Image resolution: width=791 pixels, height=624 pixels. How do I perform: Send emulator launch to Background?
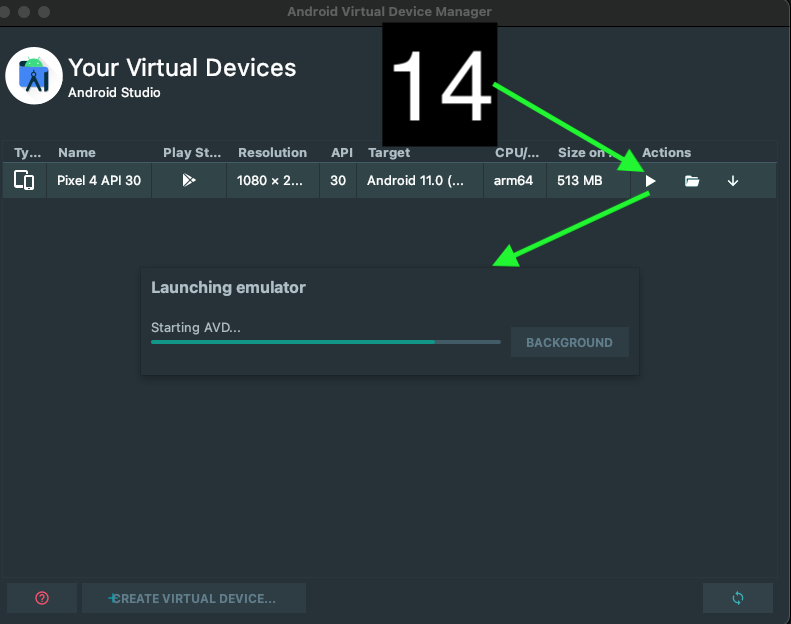click(x=569, y=342)
